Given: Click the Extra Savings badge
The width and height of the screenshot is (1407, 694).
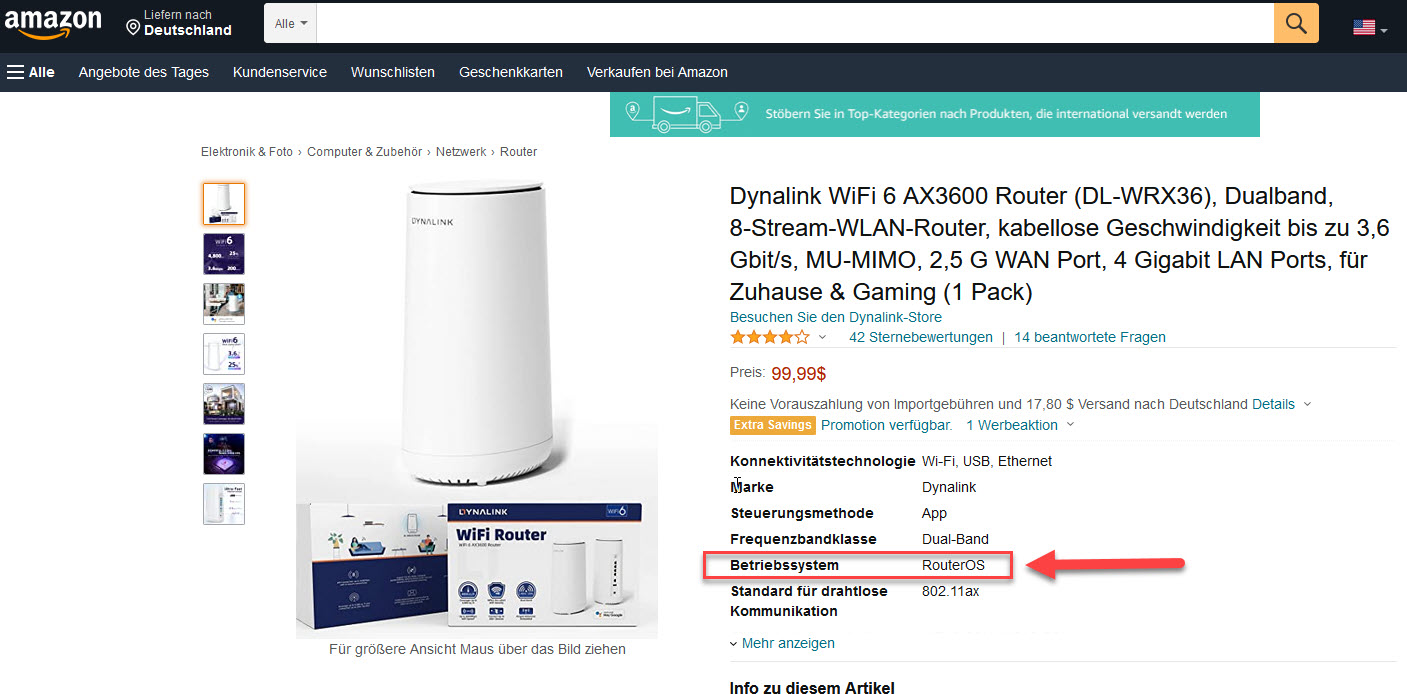Looking at the screenshot, I should pos(773,425).
